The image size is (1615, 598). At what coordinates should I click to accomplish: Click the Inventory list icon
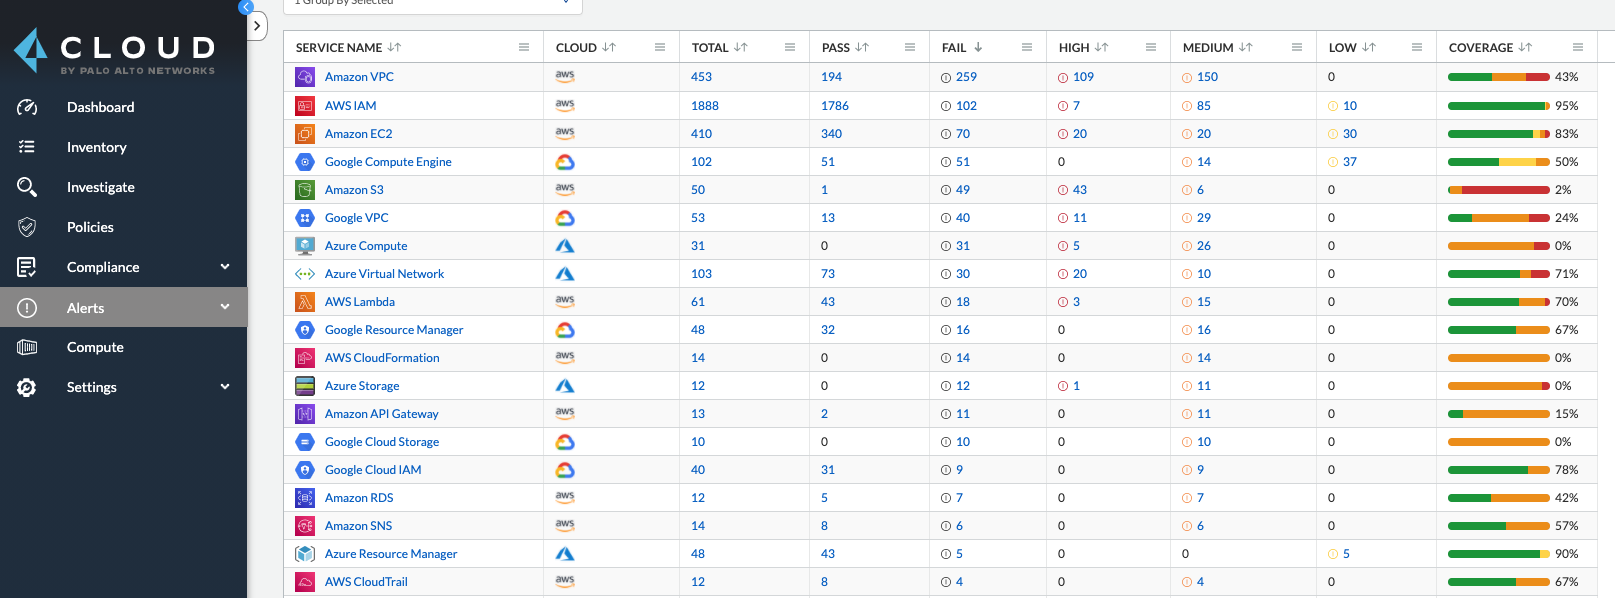click(x=27, y=147)
